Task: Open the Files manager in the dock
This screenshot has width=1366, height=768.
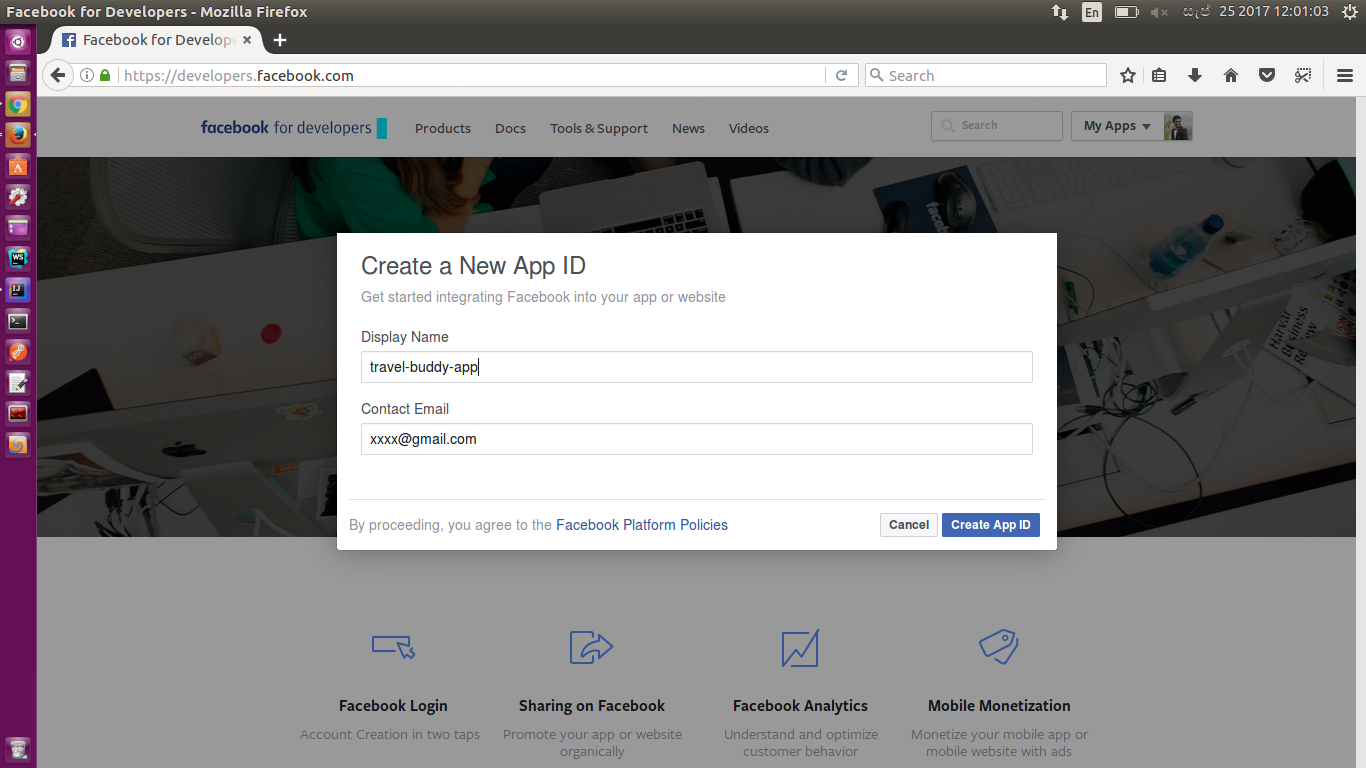Action: click(18, 73)
